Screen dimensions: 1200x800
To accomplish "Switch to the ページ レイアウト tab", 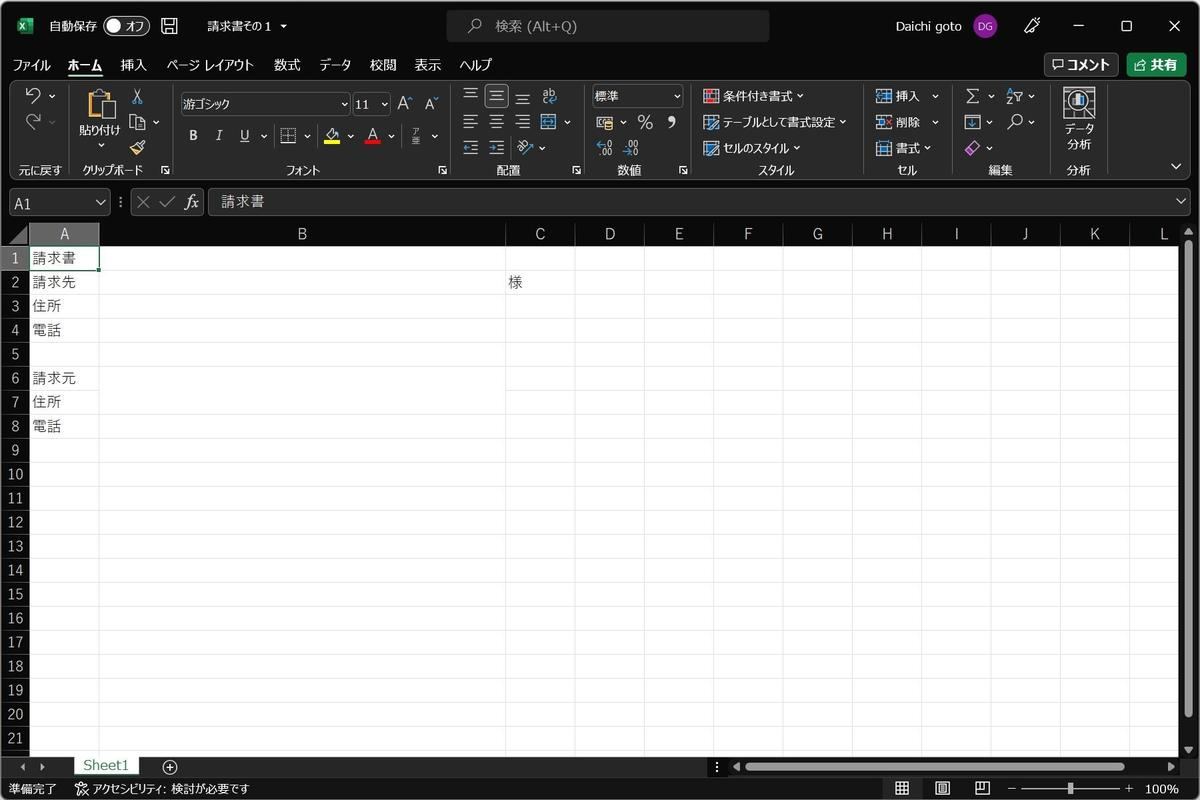I will tap(210, 65).
